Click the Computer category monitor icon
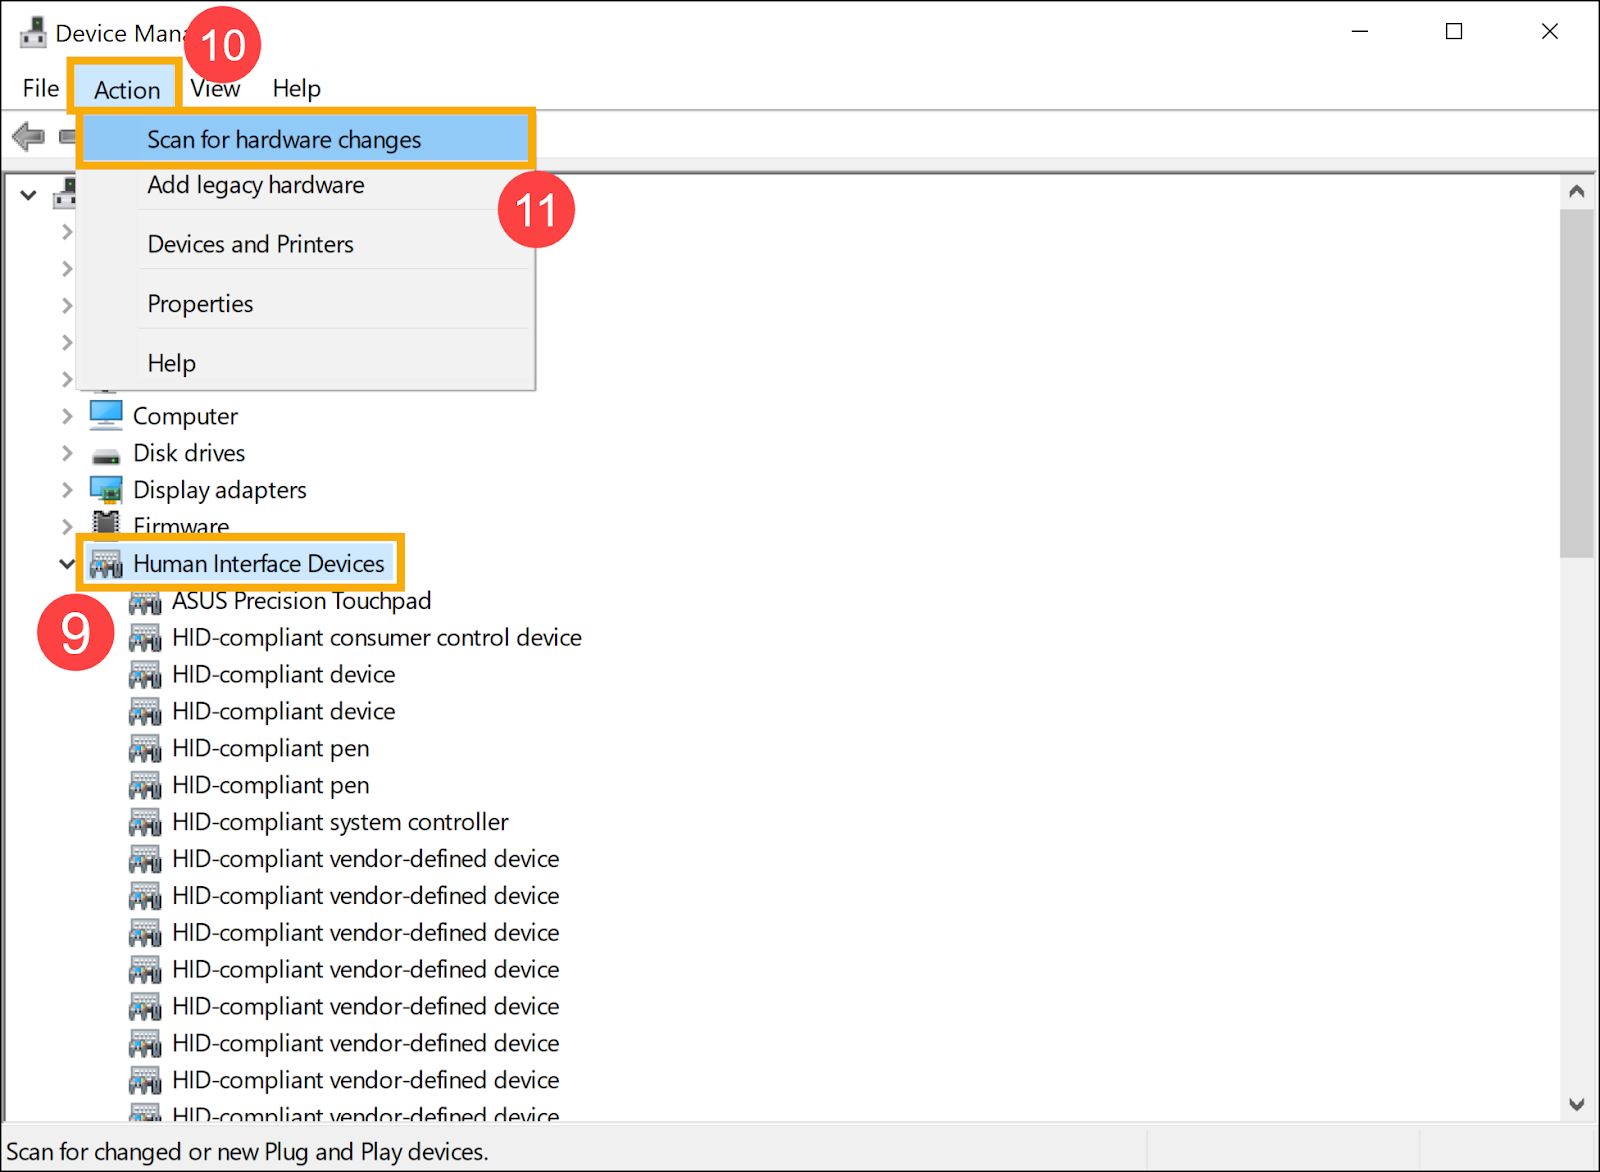Screen dimensions: 1600x1172 pos(106,415)
